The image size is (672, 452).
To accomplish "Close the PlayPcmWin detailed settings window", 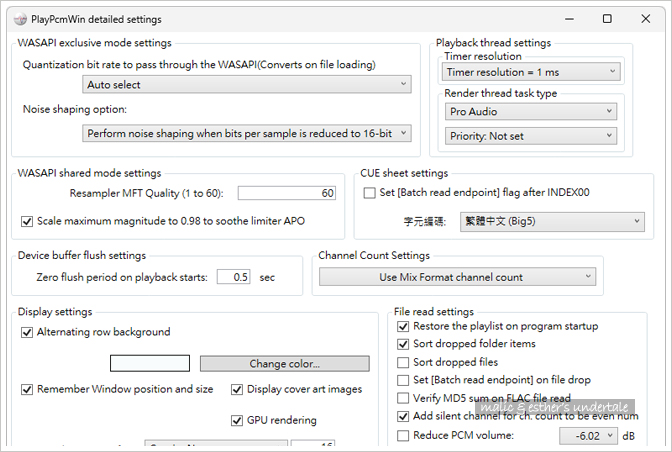I will (x=645, y=19).
